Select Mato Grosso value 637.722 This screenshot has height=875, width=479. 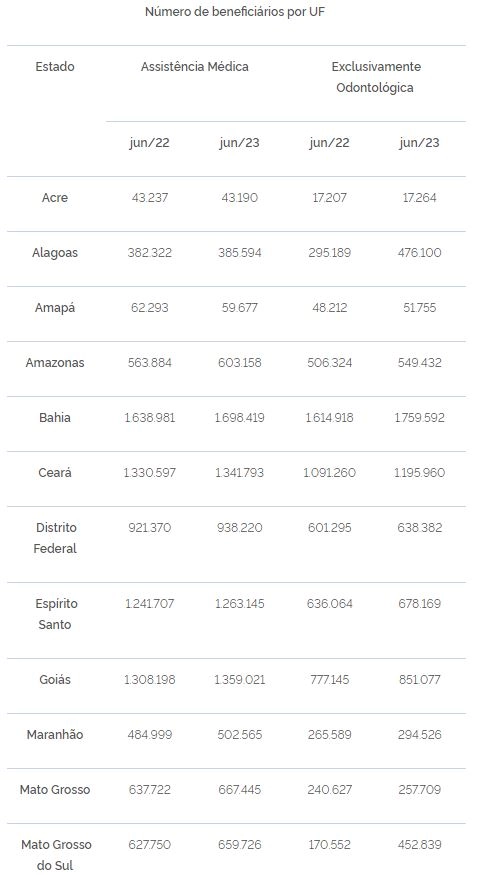click(149, 789)
